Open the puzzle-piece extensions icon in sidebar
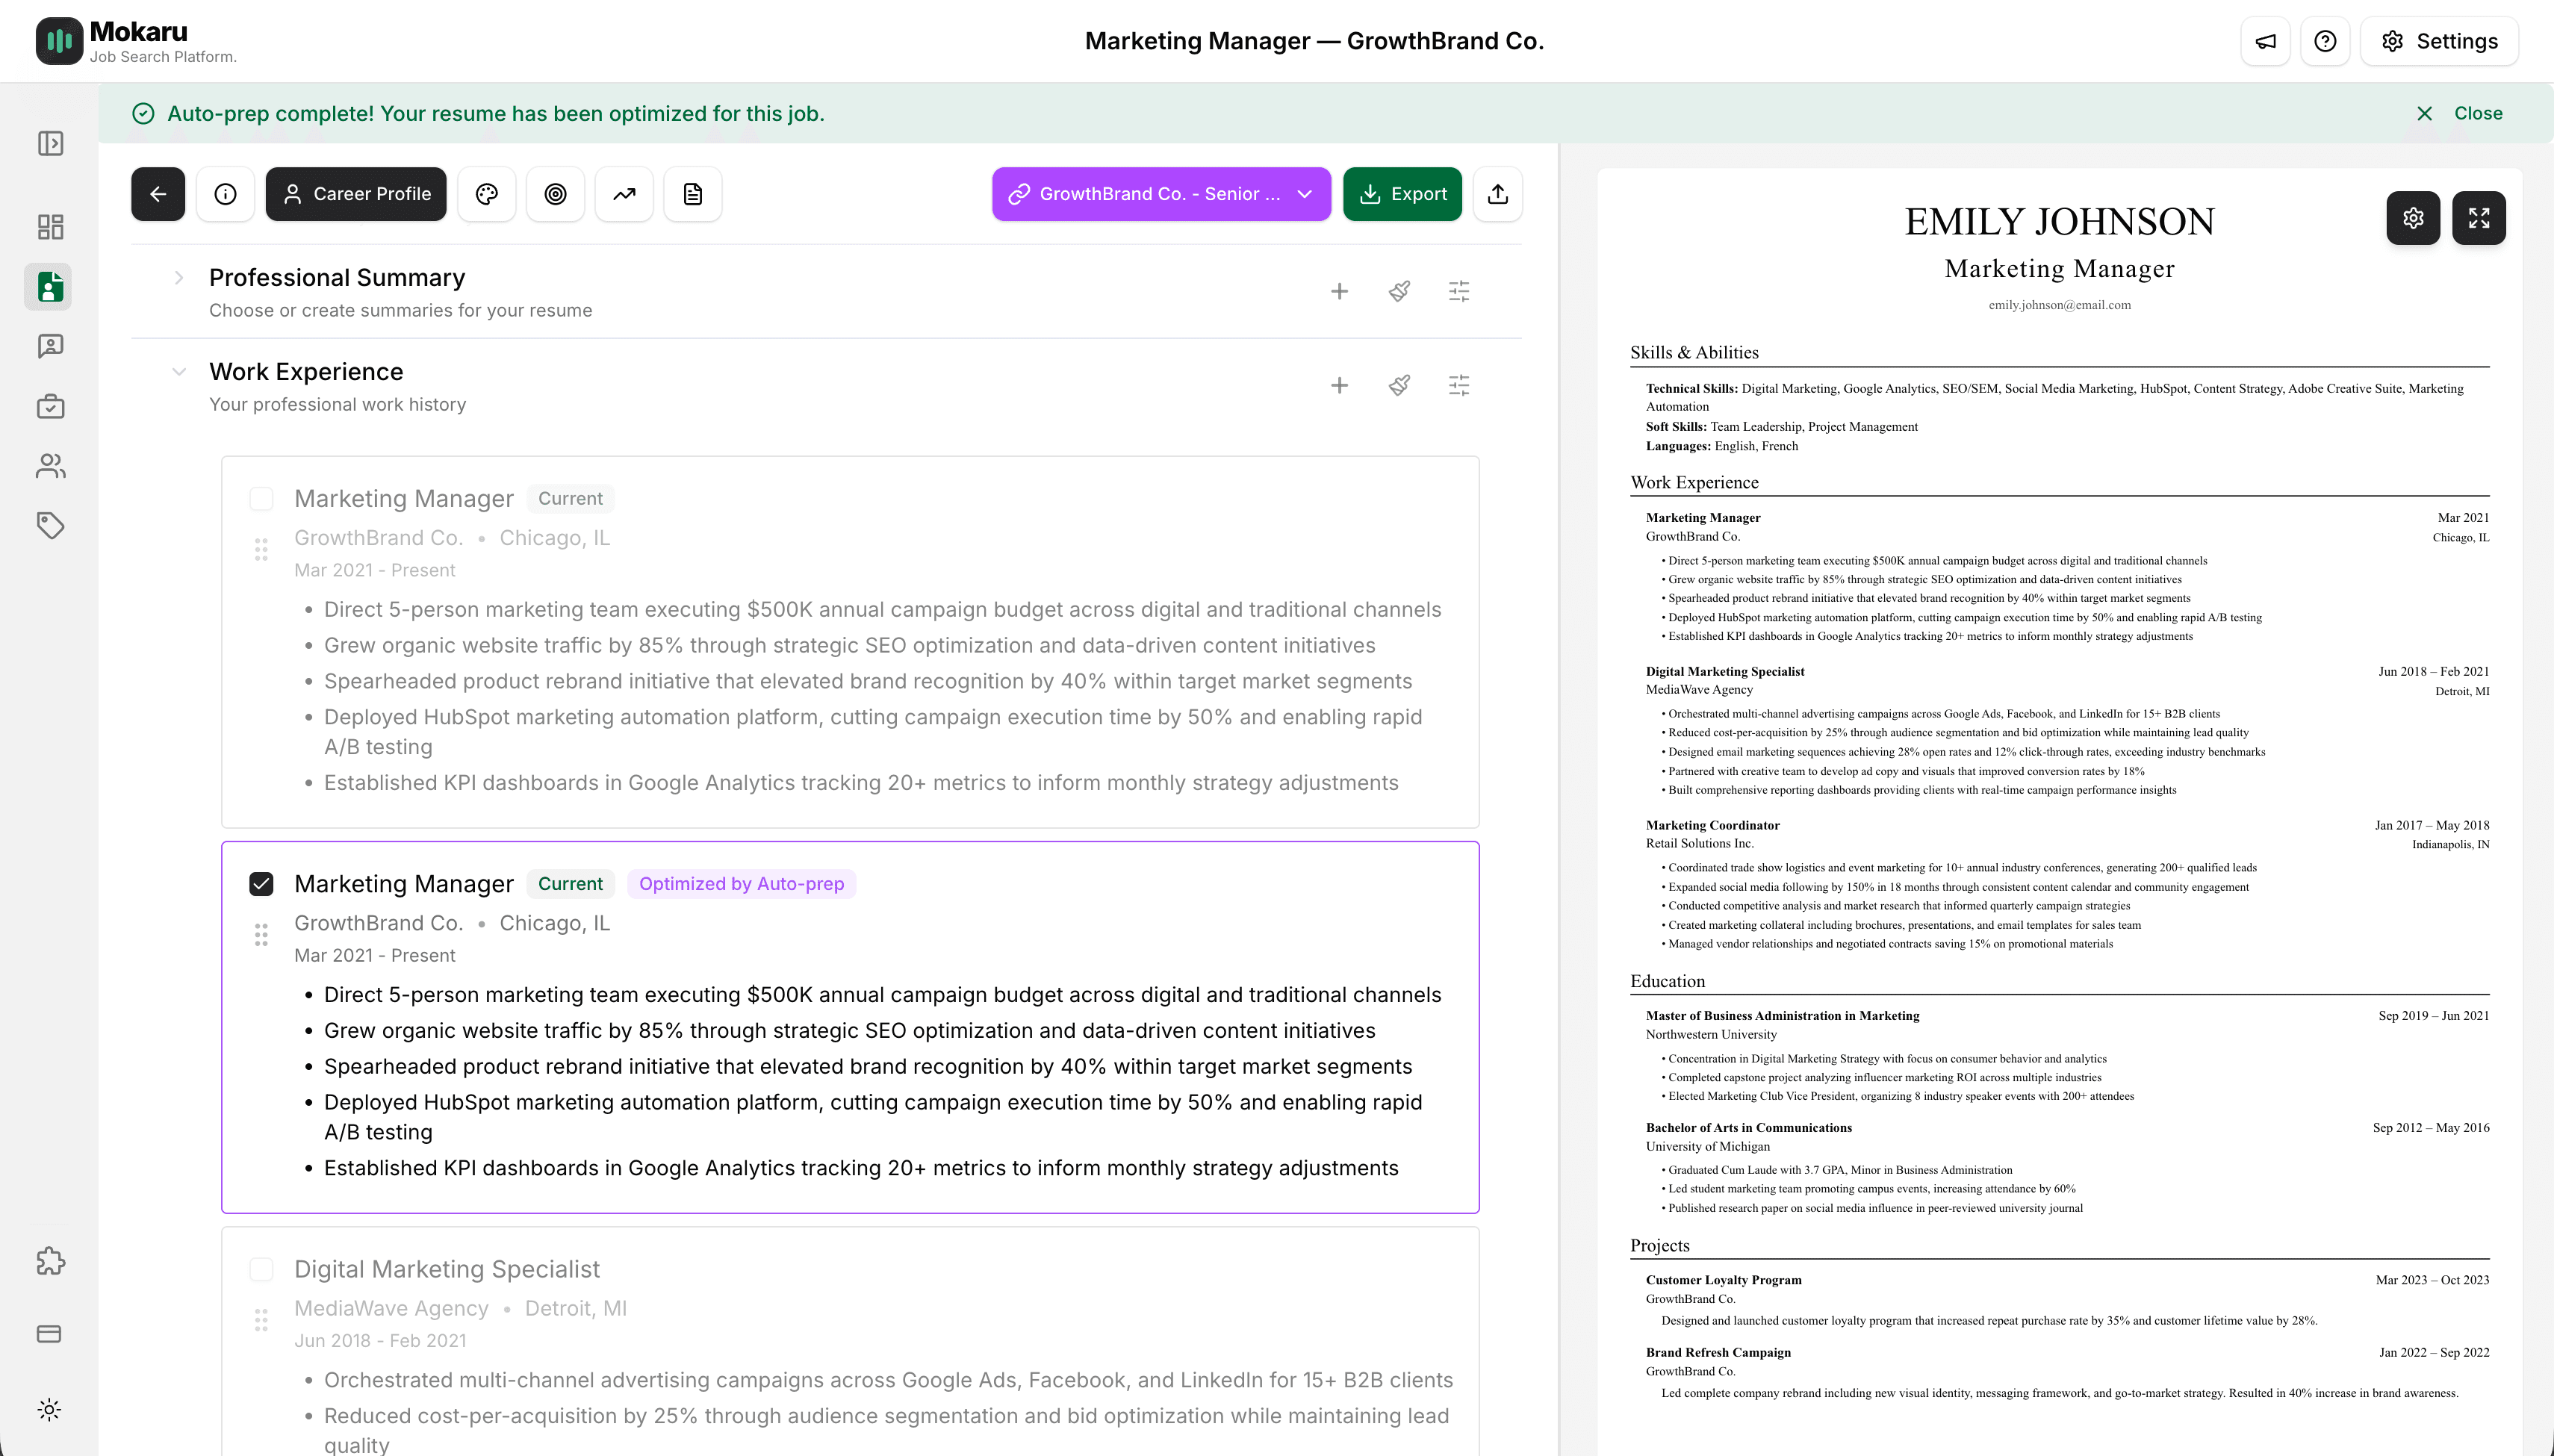This screenshot has height=1456, width=2554. click(49, 1261)
